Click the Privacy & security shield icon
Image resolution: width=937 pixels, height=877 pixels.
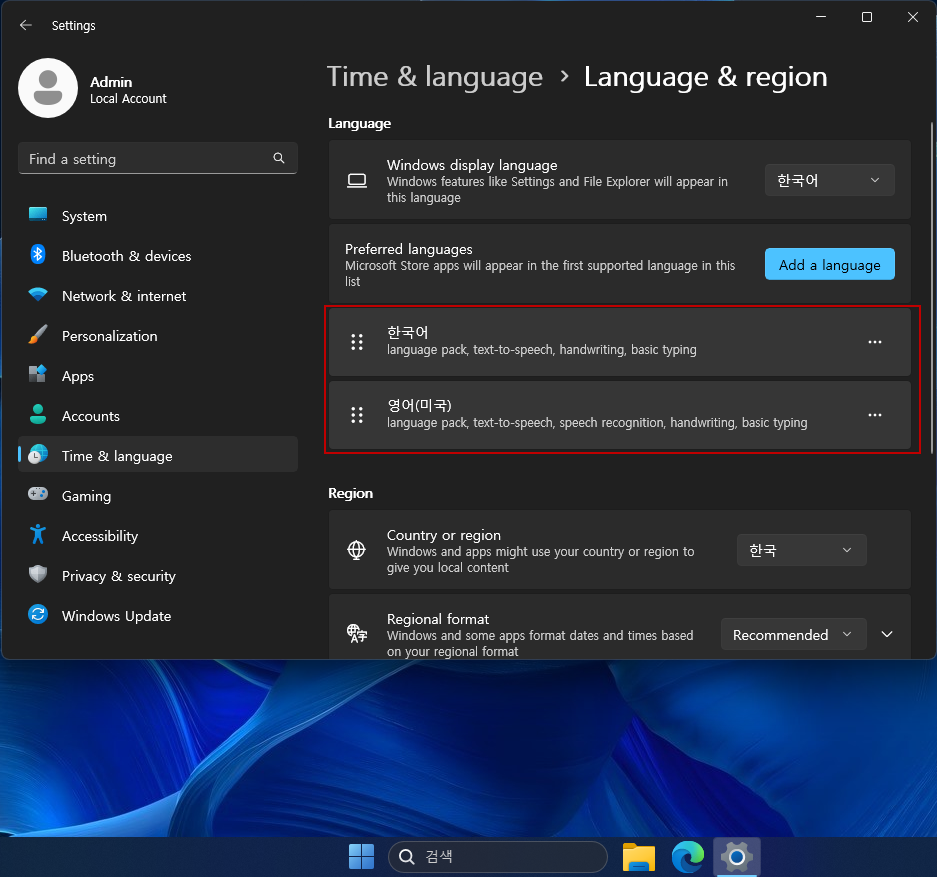[38, 575]
